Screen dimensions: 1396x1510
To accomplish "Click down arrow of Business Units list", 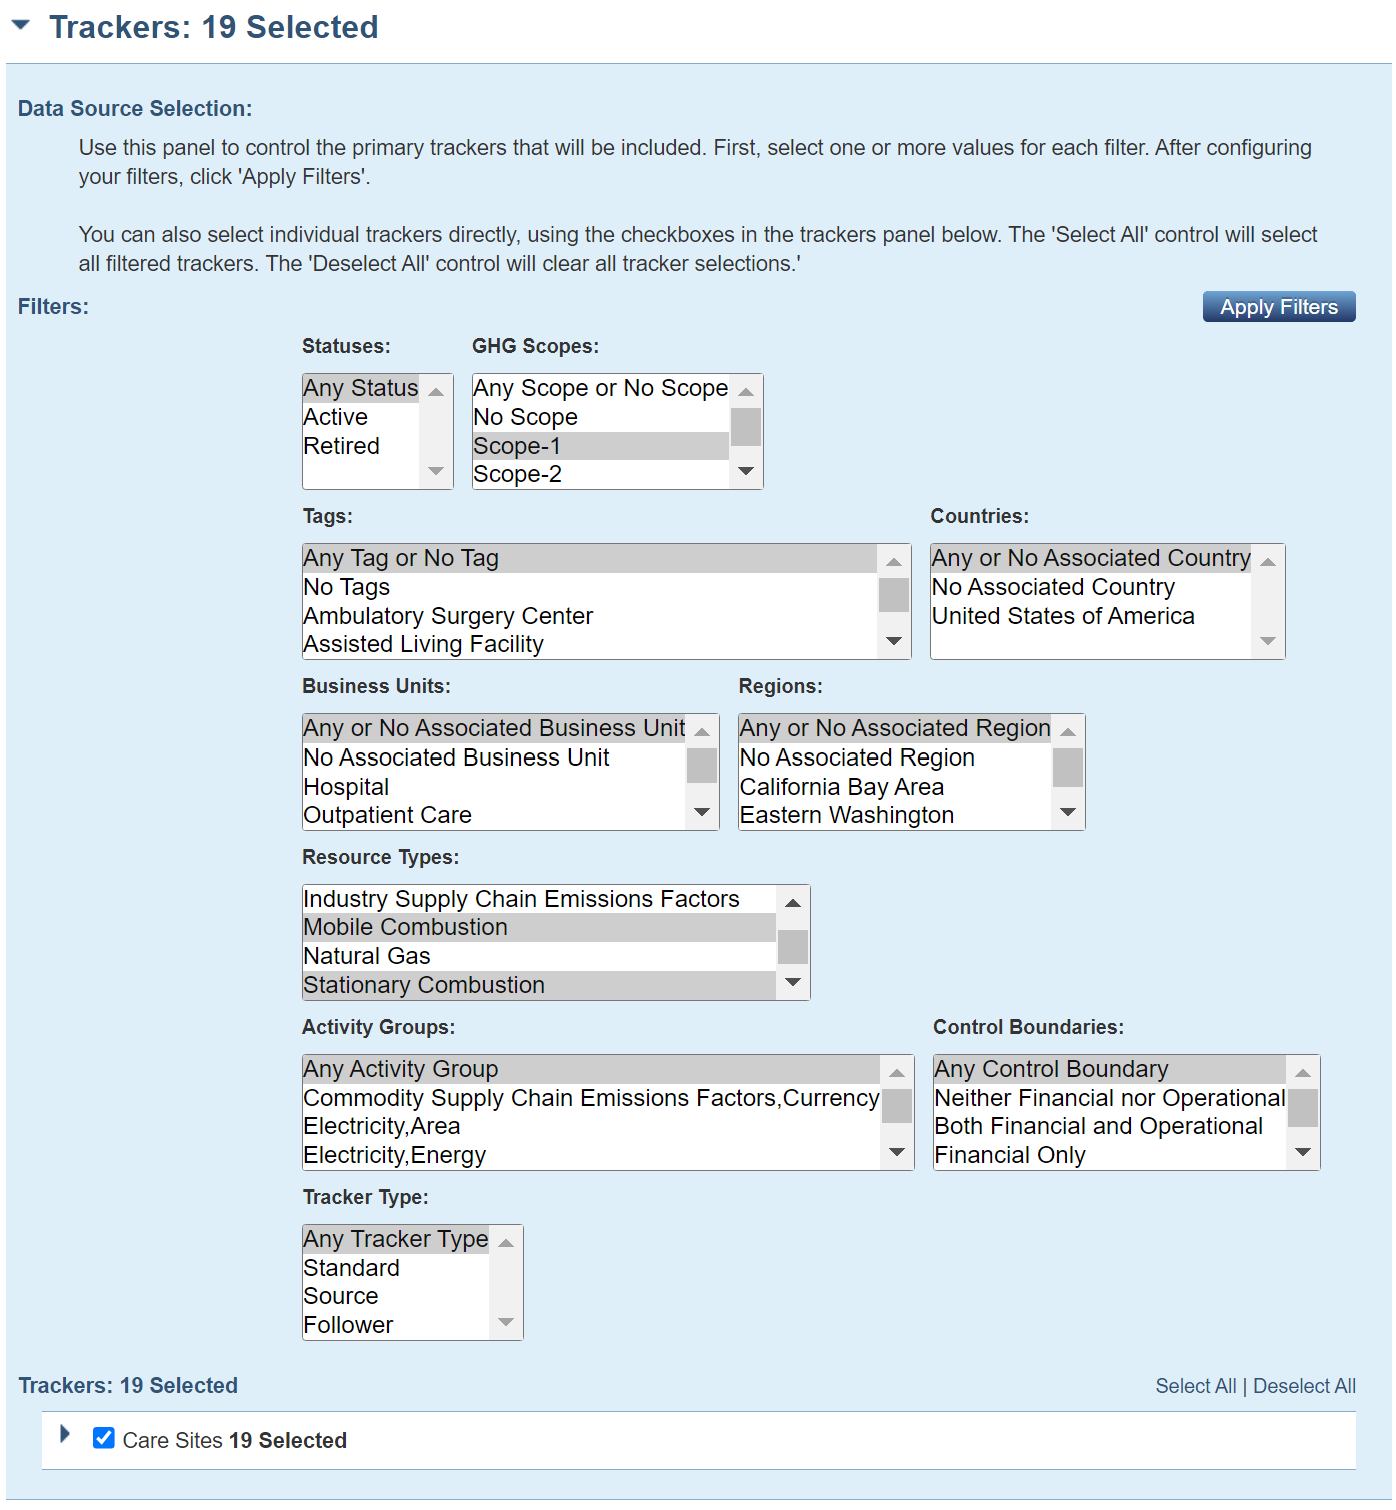I will (x=702, y=812).
